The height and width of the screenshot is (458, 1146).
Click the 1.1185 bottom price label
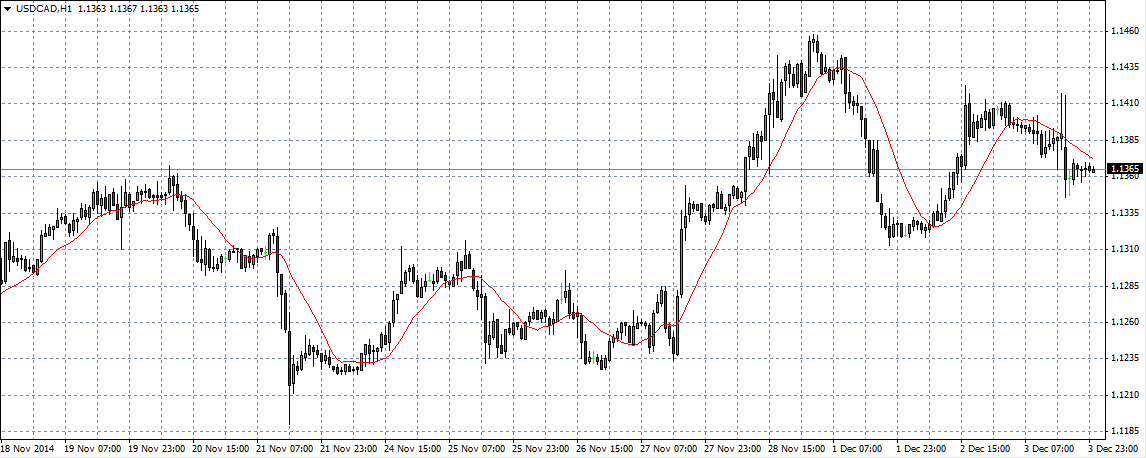point(1125,430)
